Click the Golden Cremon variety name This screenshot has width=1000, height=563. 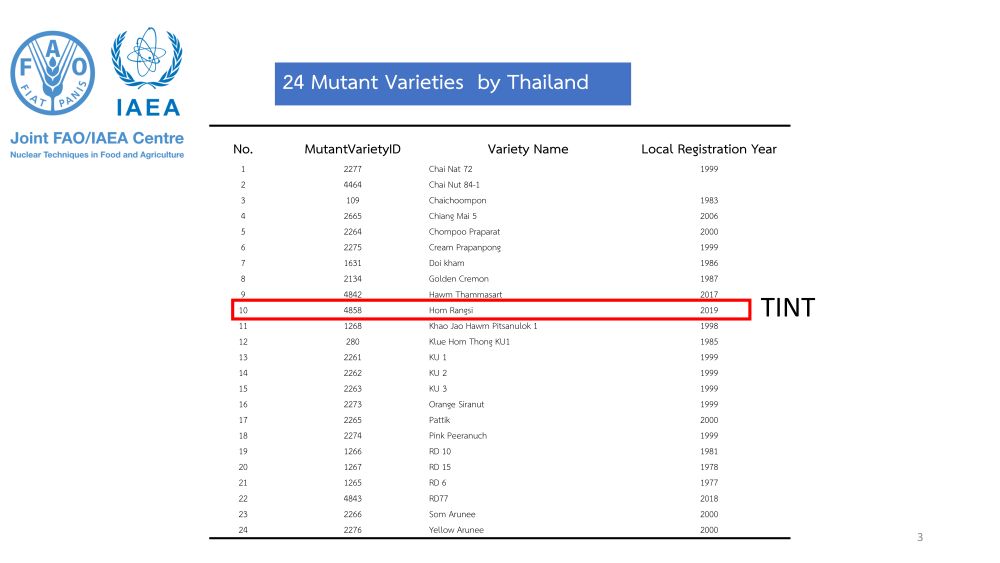tap(459, 279)
